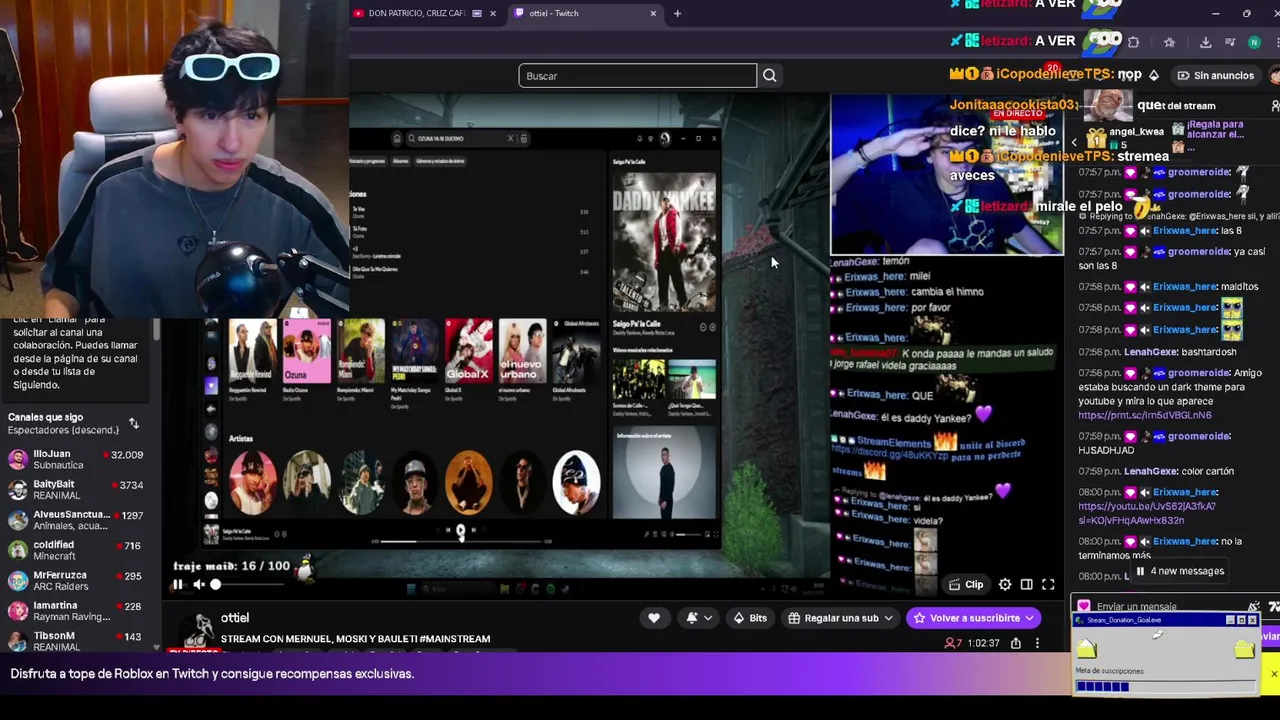
Task: Click the search magnifier button
Action: coord(769,76)
